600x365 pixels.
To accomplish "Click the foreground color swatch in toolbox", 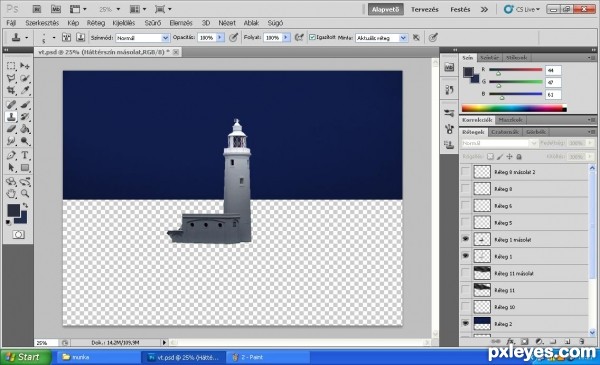I will (x=13, y=210).
